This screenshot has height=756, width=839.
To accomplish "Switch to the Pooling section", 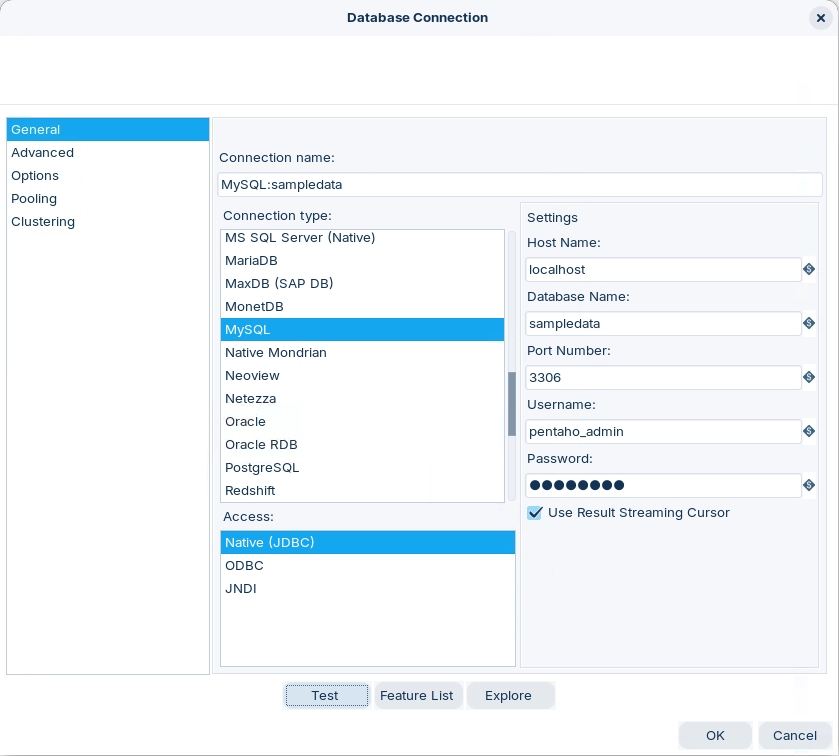I will click(34, 199).
